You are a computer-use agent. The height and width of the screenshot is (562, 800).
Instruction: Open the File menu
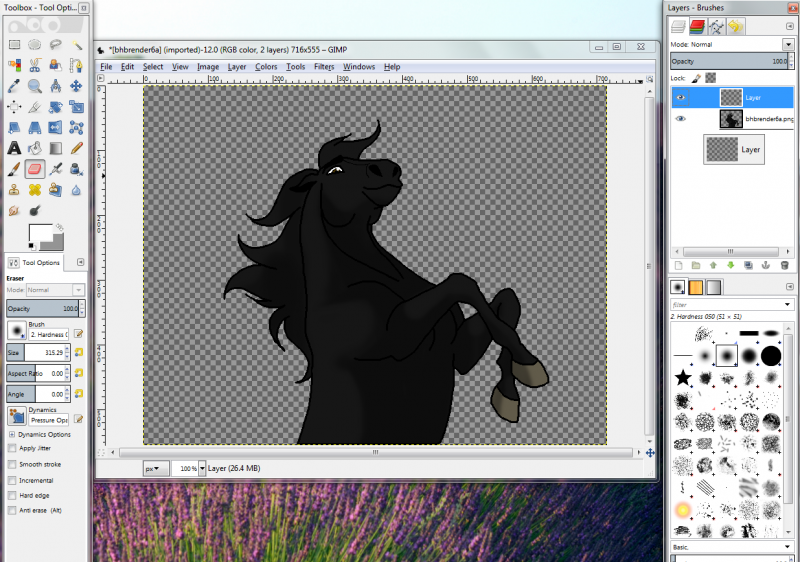pos(106,67)
